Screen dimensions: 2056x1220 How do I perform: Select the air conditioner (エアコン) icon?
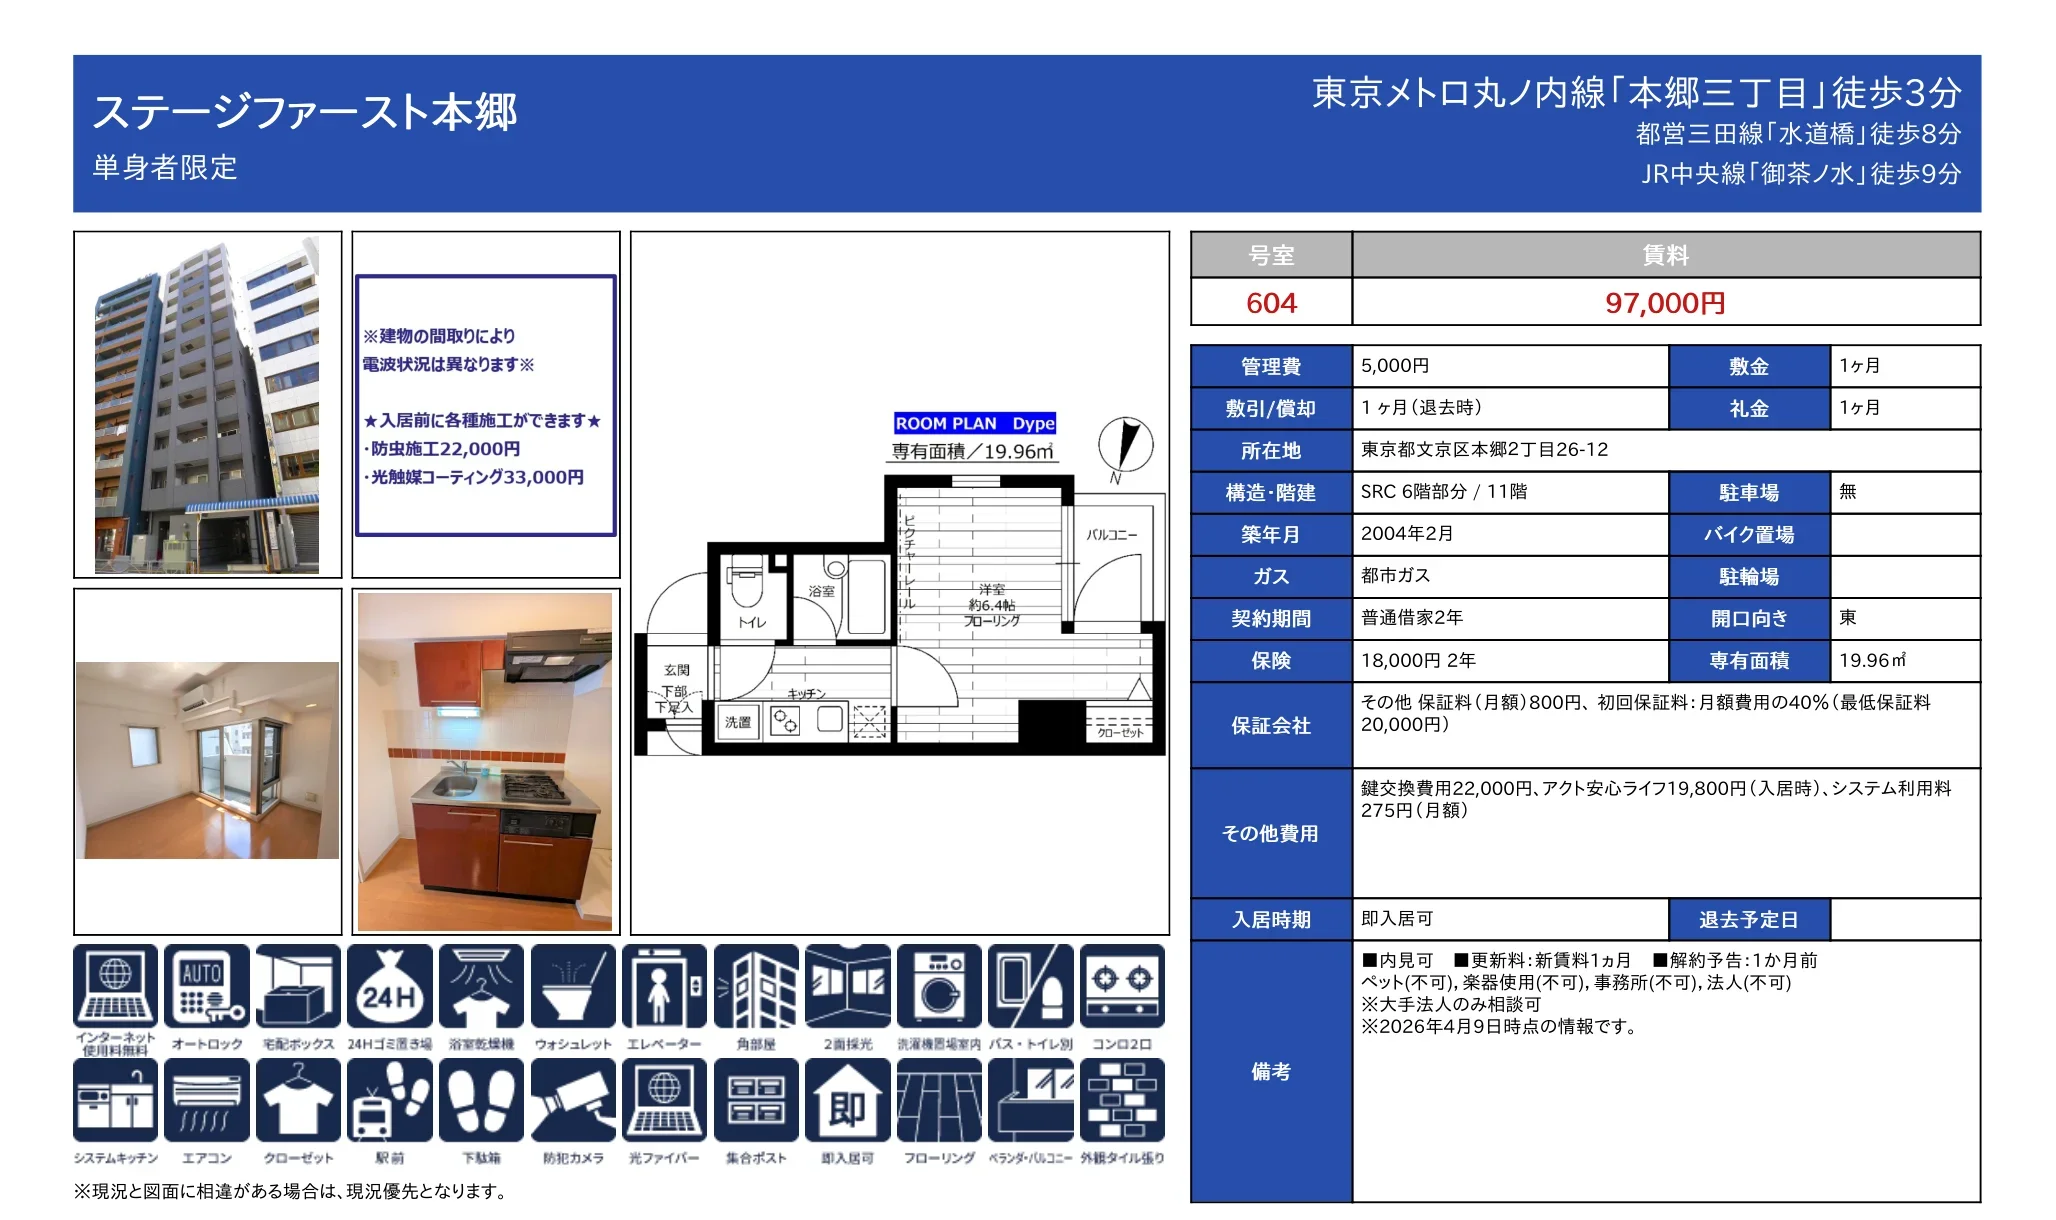point(206,1100)
